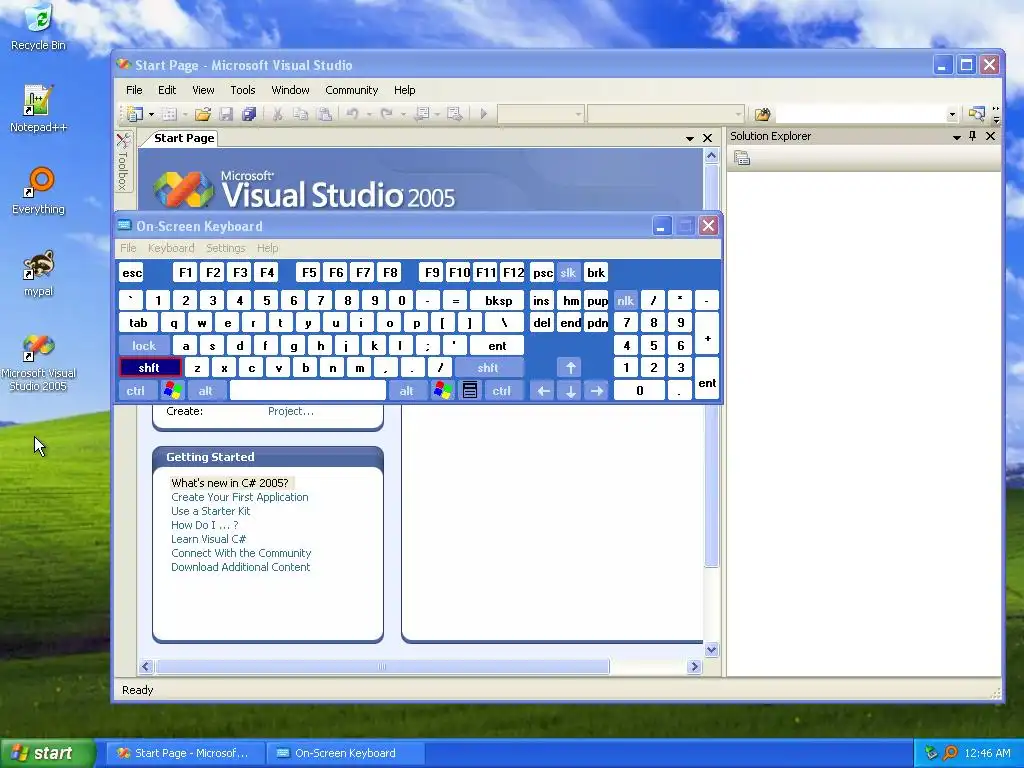Open the New Project dropdown arrow
This screenshot has height=768, width=1024.
click(x=151, y=114)
